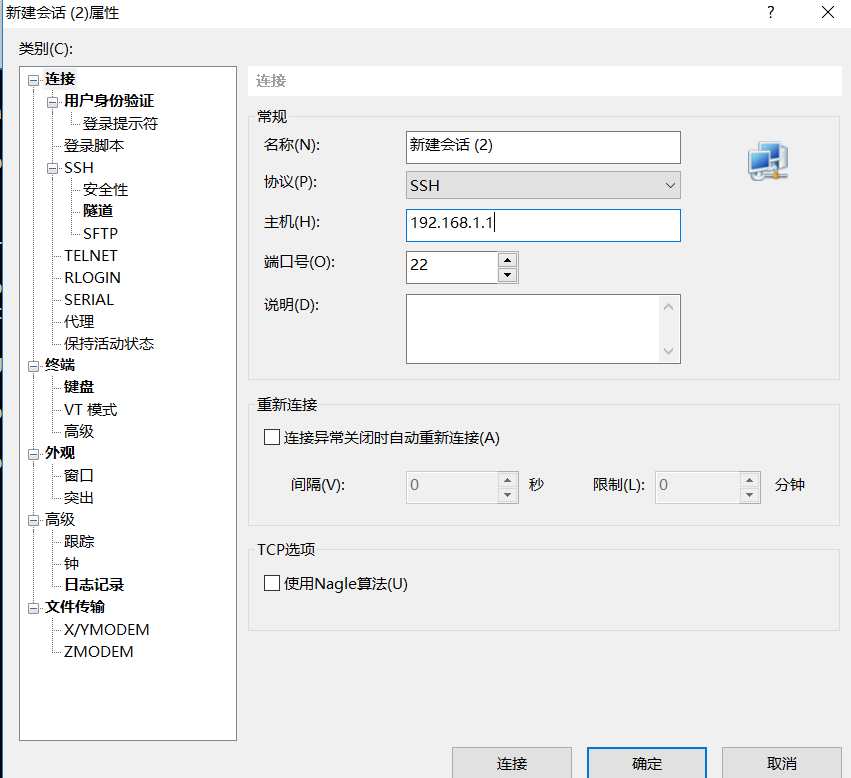This screenshot has width=851, height=778.
Task: Click the 主机 host input field
Action: tap(543, 225)
